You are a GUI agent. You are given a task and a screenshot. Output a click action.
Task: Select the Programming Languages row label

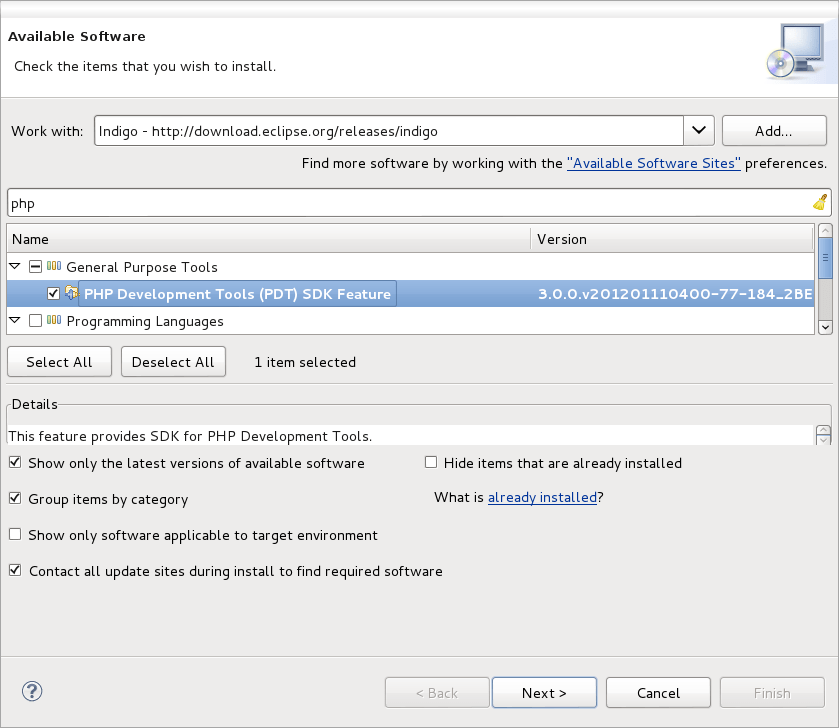coord(145,321)
